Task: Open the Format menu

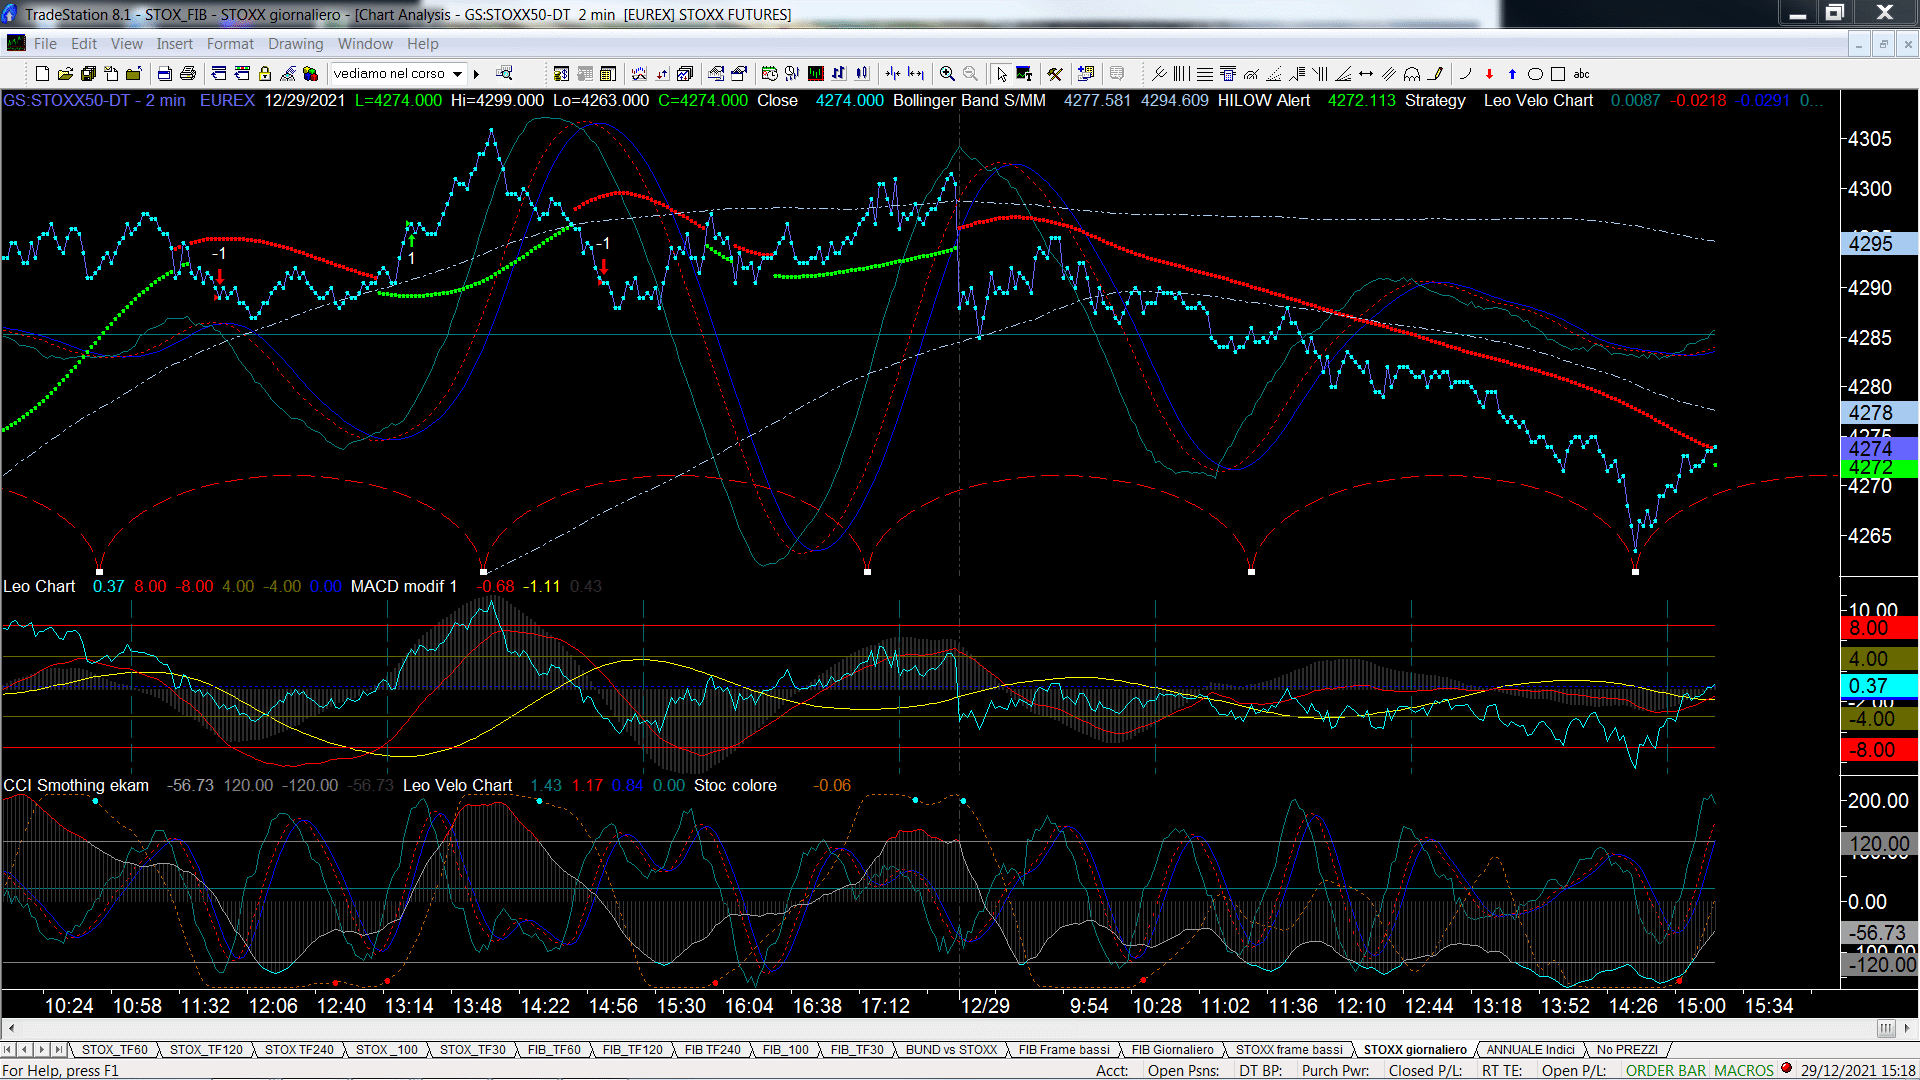Action: [x=230, y=44]
